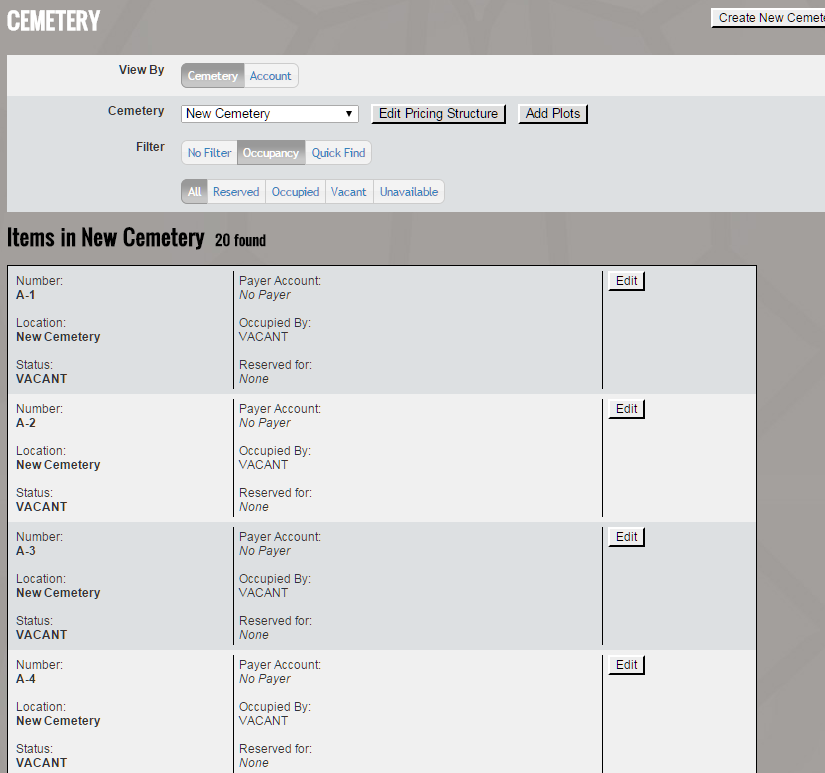The height and width of the screenshot is (773, 825).
Task: Switch View By to Cemetery
Action: point(212,76)
